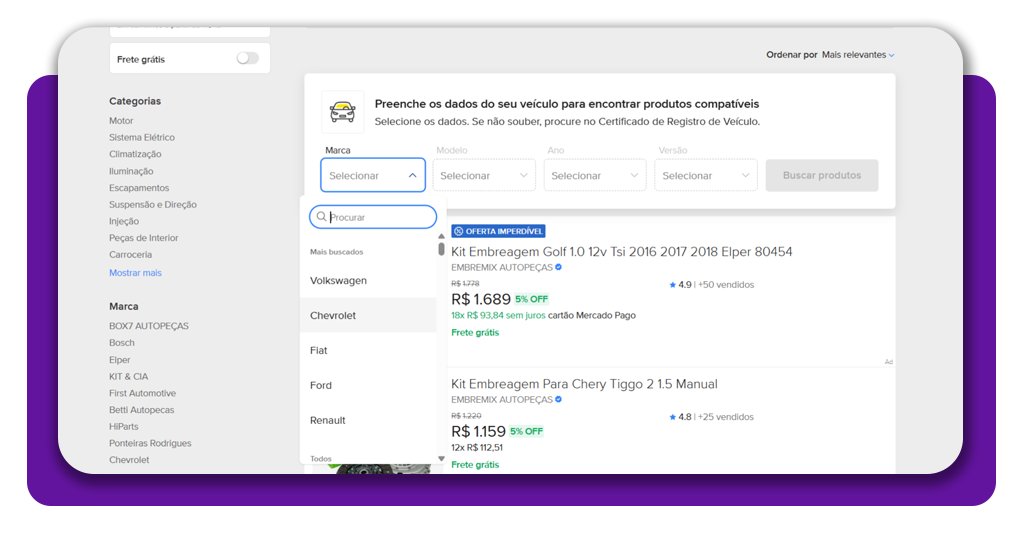Open the Versão Selecionar dropdown
Image resolution: width=1024 pixels, height=536 pixels.
(706, 175)
